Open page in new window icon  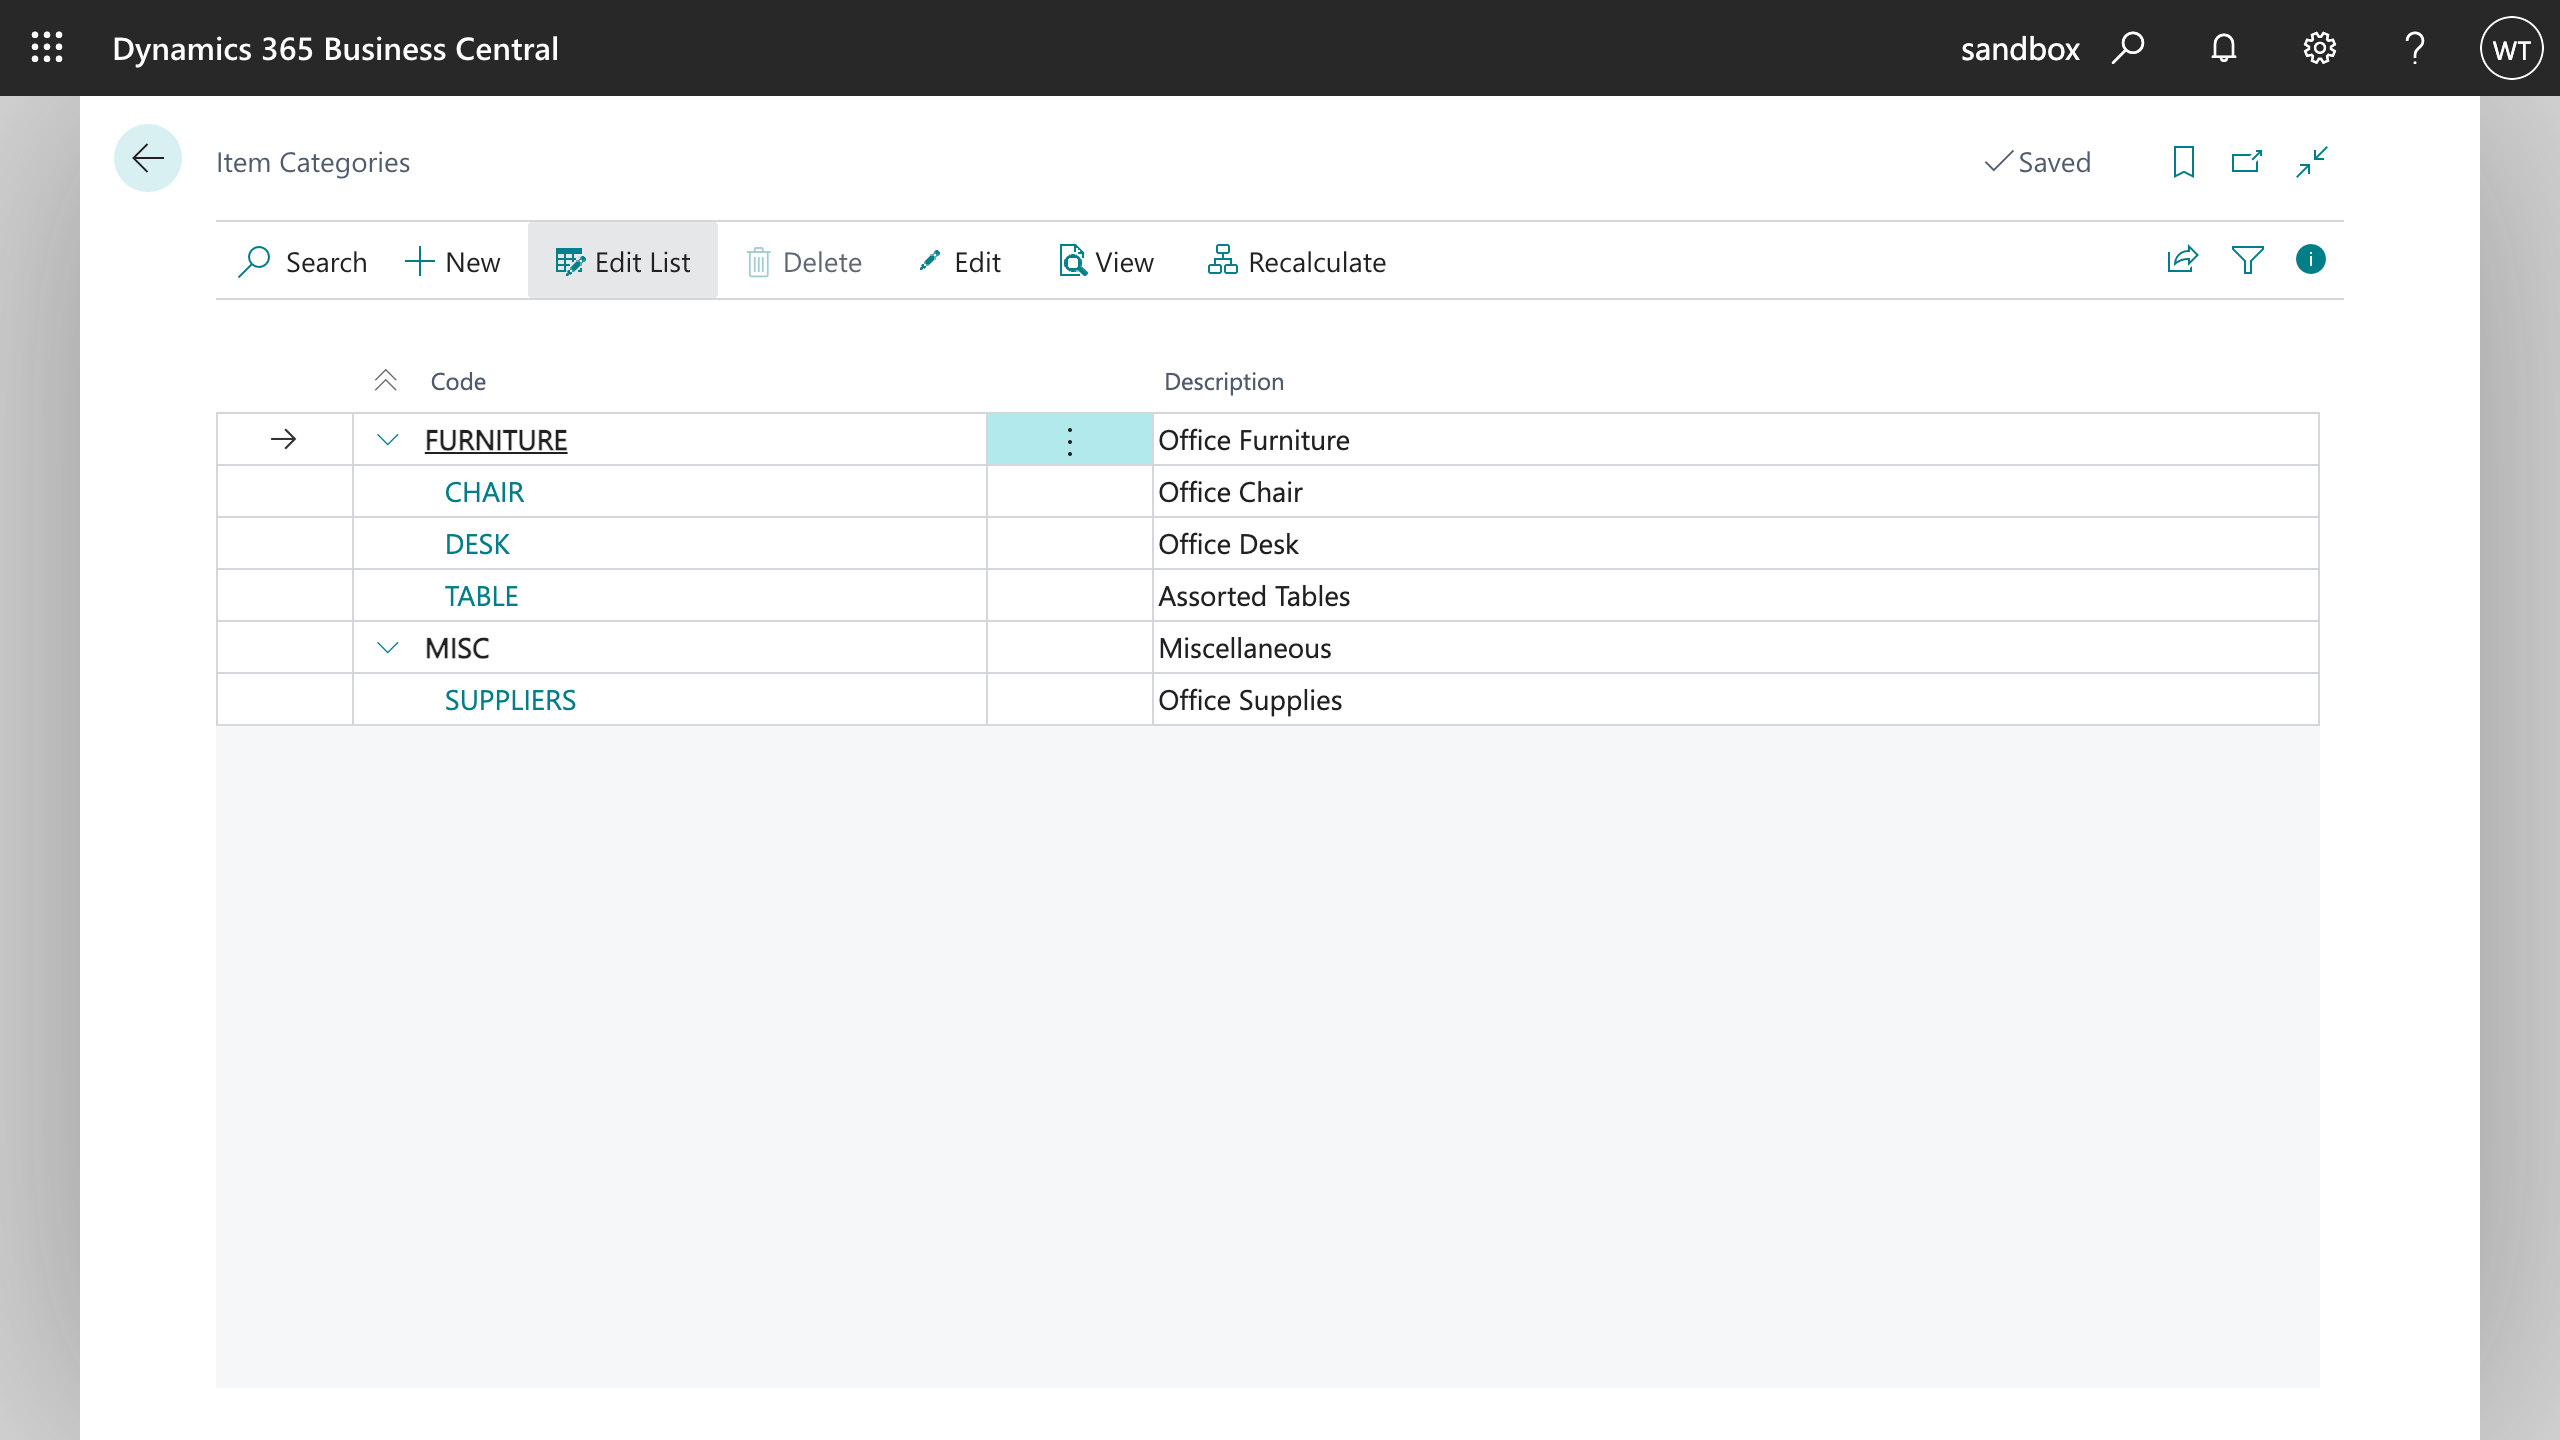coord(2247,162)
